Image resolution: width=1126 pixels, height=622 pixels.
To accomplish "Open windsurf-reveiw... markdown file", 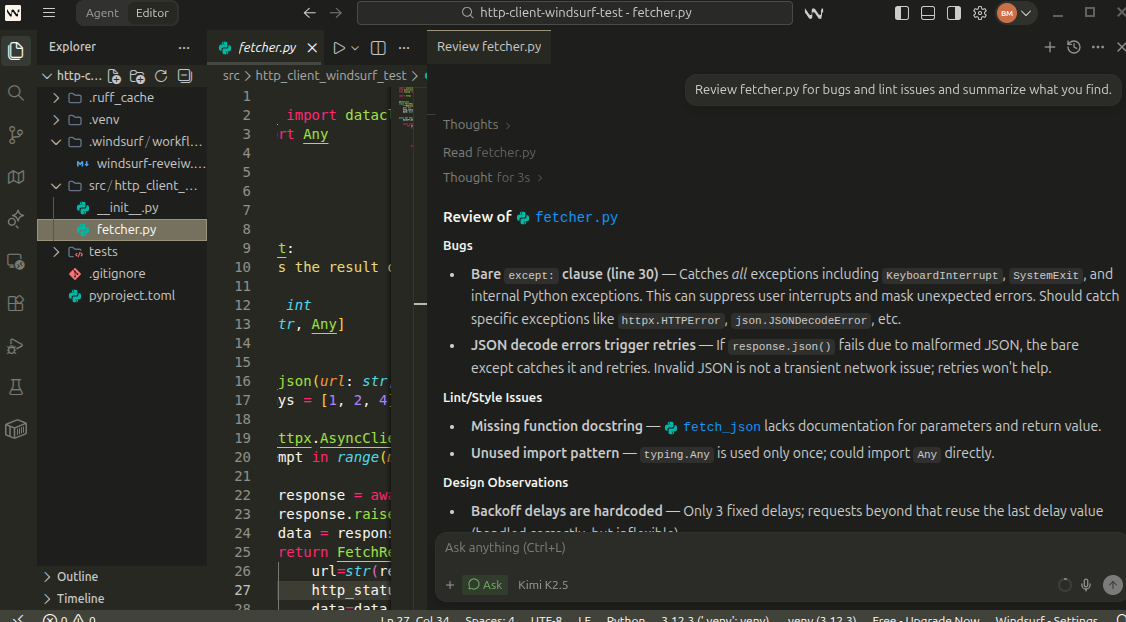I will coord(122,164).
